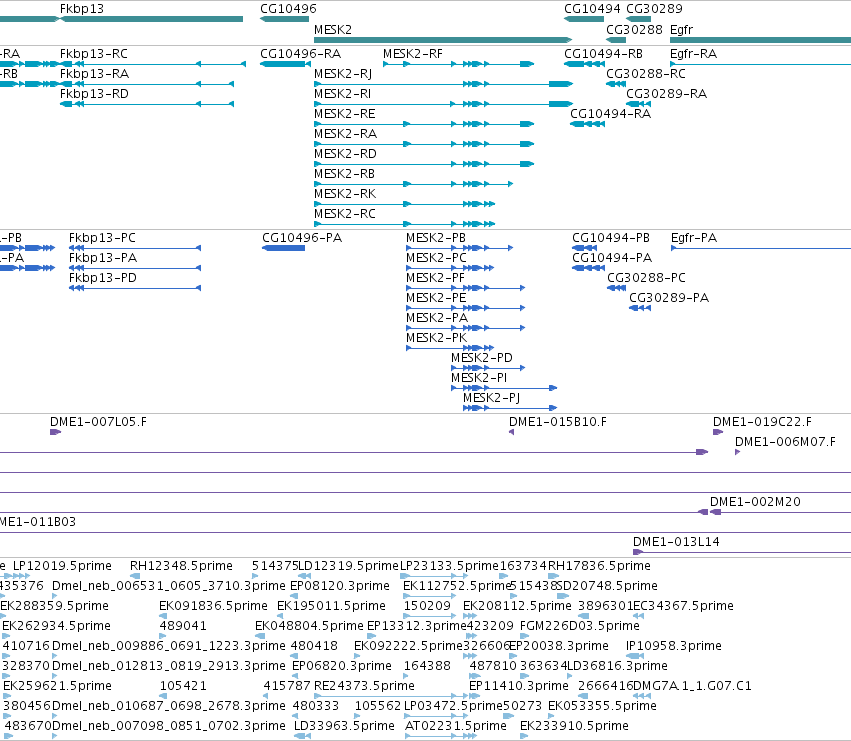
Task: Click the EK195011.5prime EST label
Action: (331, 606)
